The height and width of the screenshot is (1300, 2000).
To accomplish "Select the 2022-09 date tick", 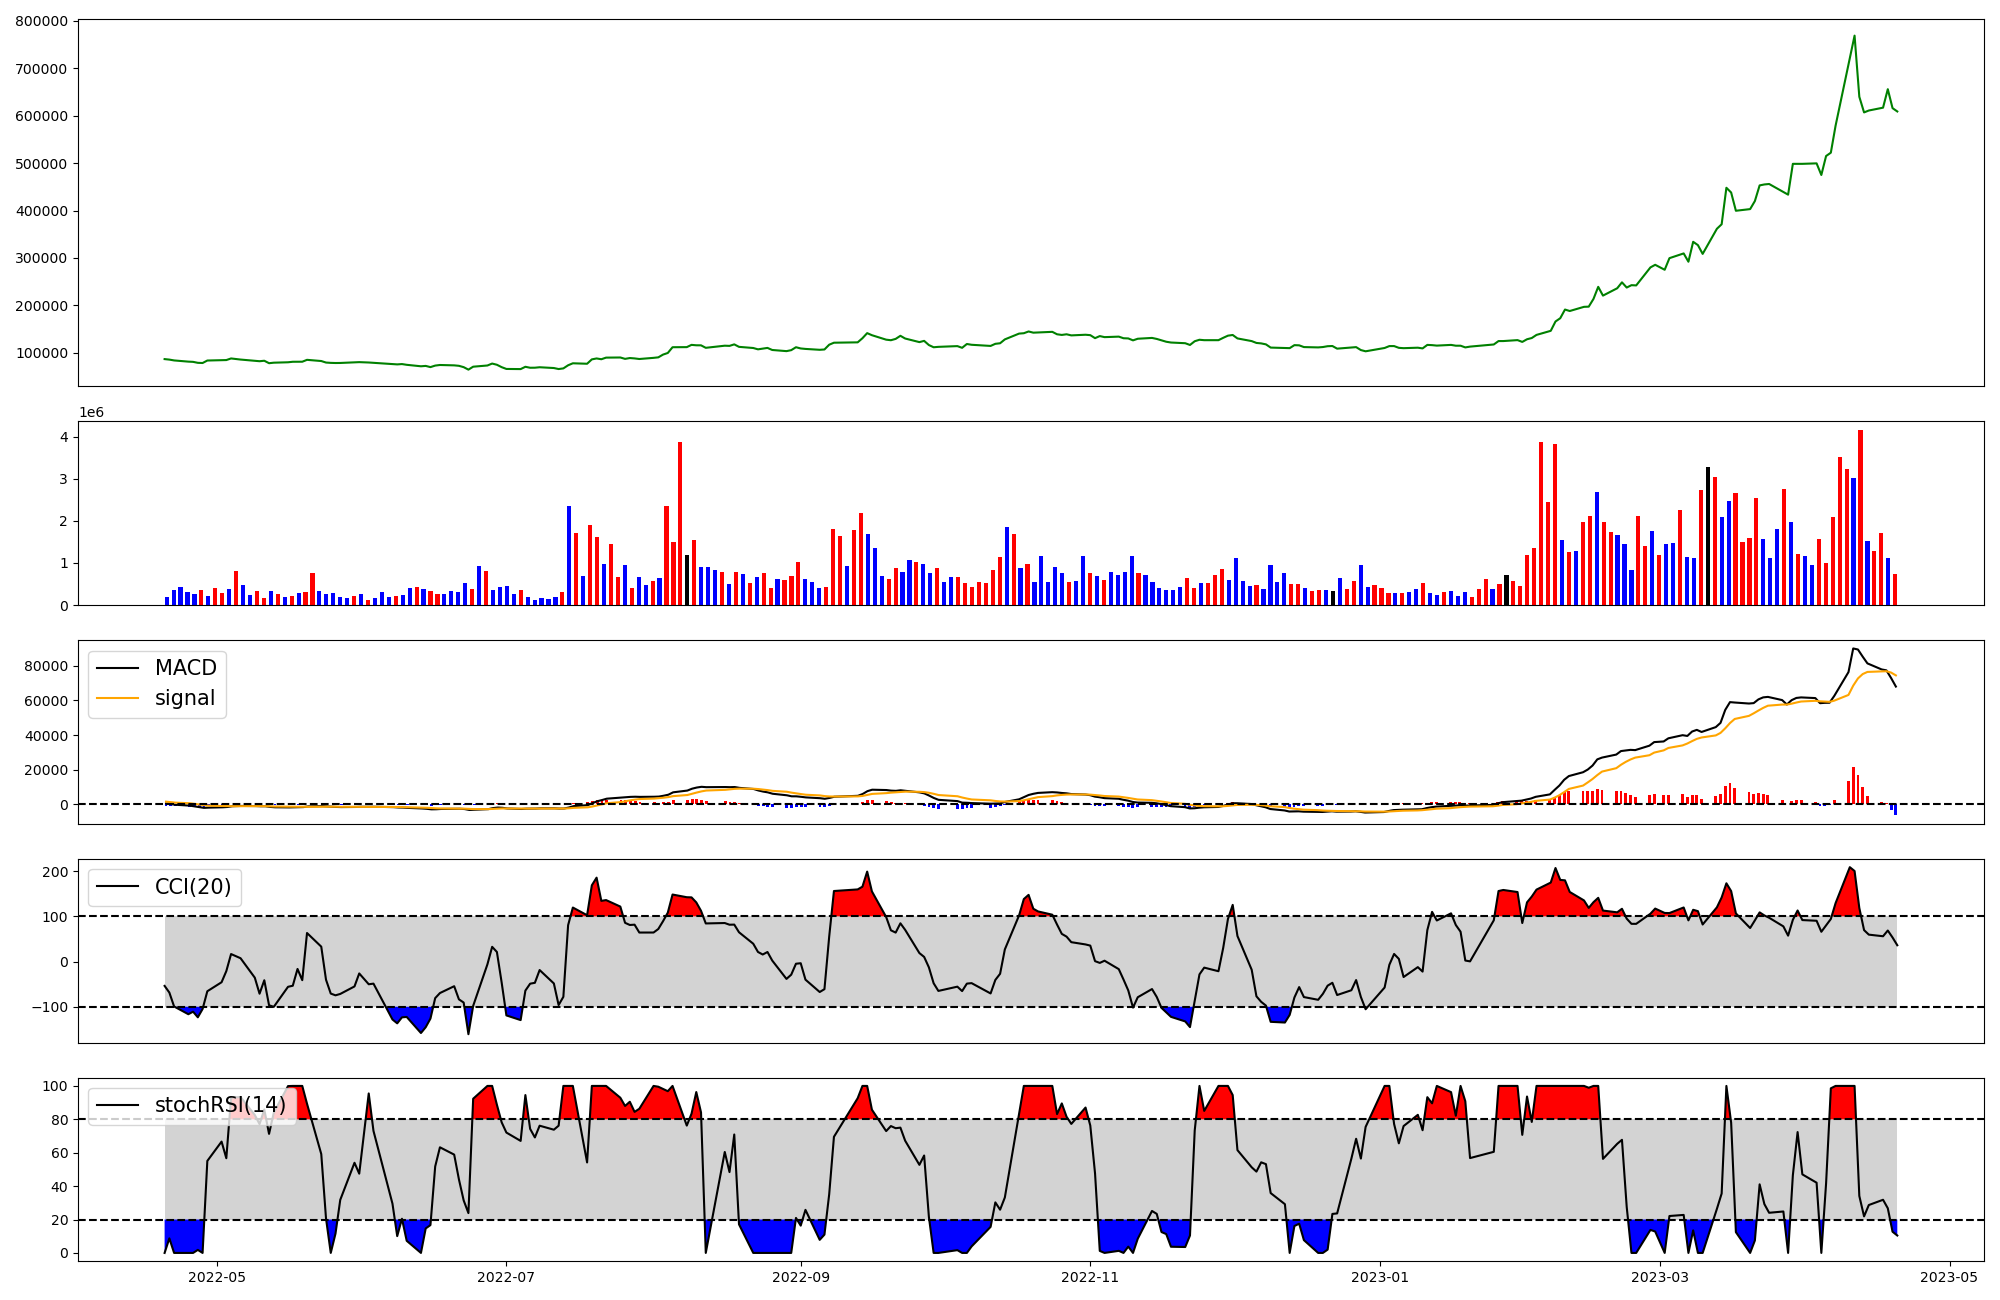I will click(x=801, y=1276).
